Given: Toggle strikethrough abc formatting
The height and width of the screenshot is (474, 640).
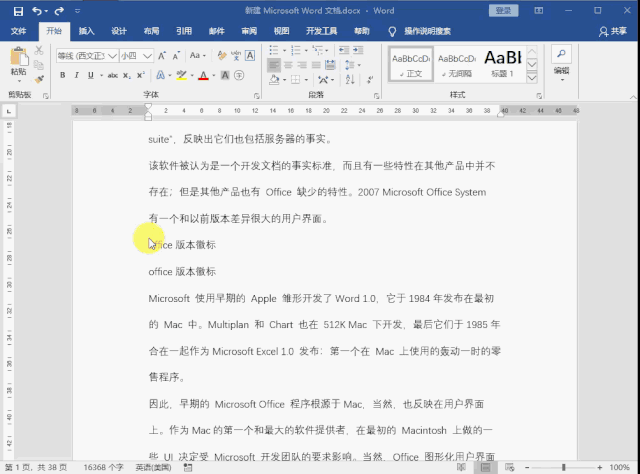Looking at the screenshot, I should coord(113,75).
